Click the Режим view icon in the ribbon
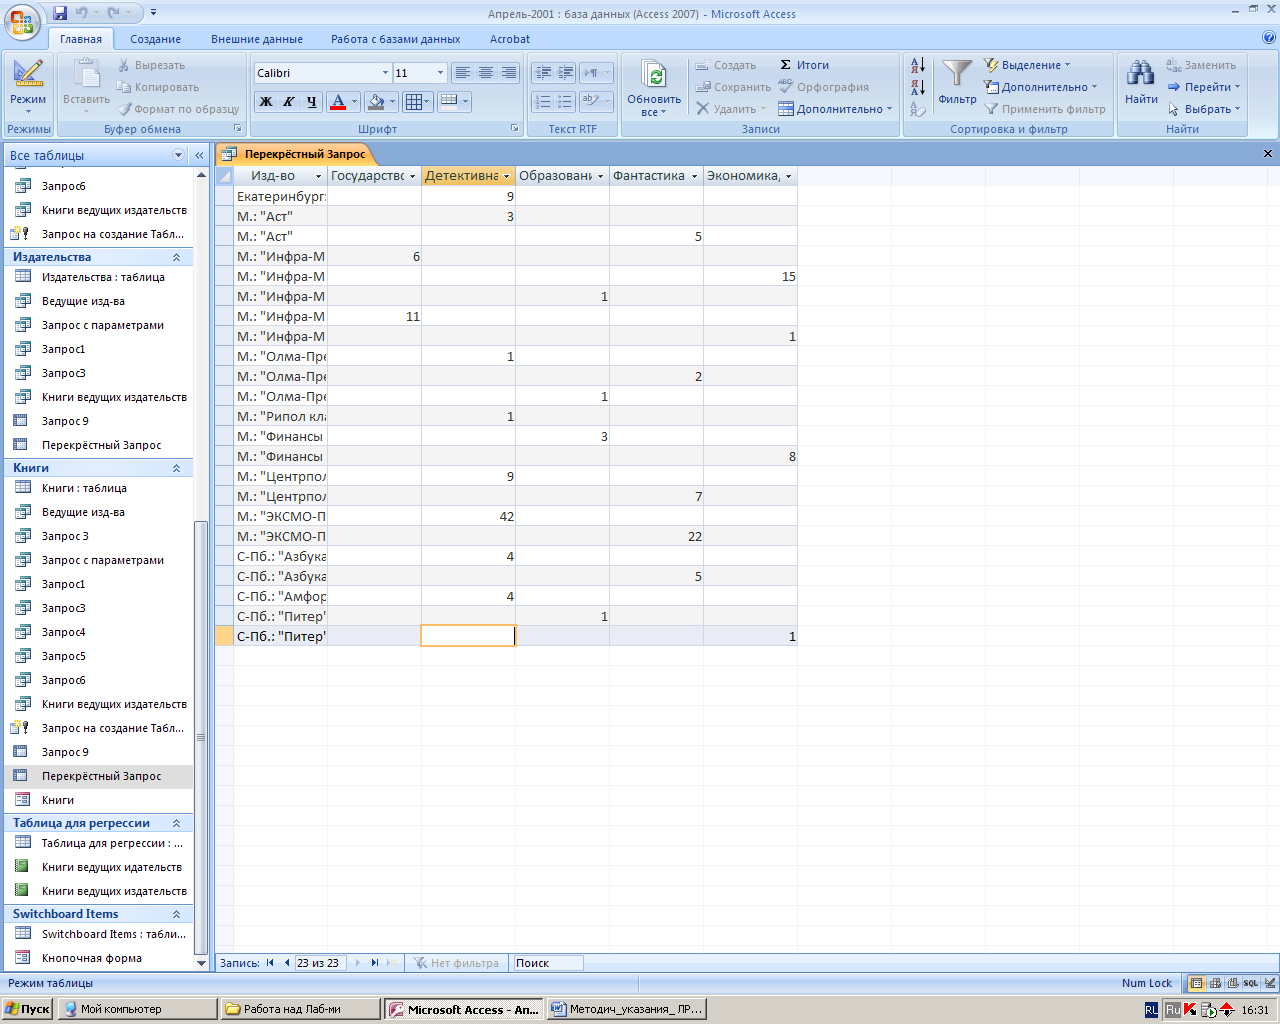The width and height of the screenshot is (1280, 1024). (28, 75)
